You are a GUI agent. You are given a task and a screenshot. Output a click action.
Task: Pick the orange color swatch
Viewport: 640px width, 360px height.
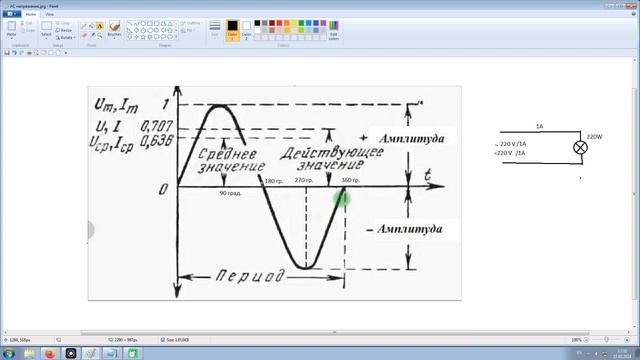287,23
